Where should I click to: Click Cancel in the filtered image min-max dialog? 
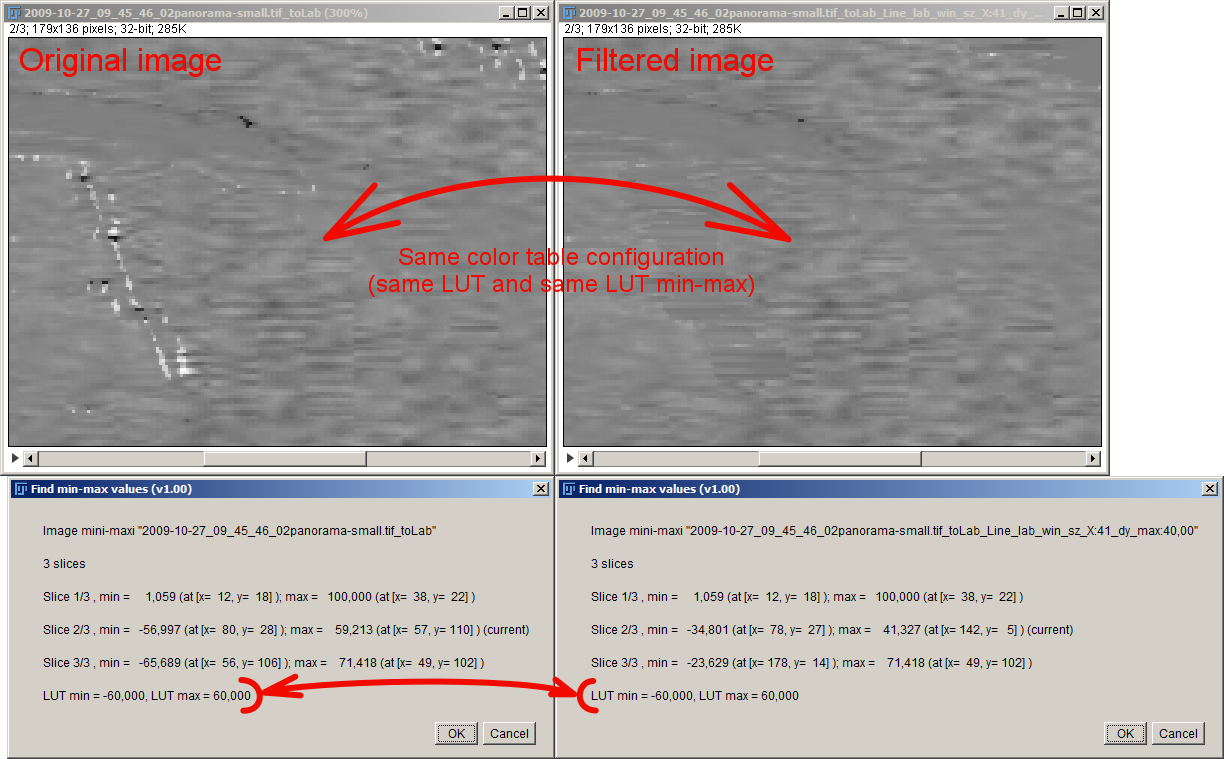tap(1178, 733)
